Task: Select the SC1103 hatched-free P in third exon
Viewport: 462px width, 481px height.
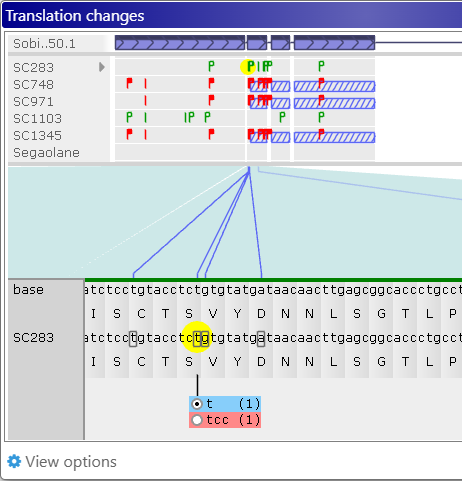Action: [x=282, y=117]
